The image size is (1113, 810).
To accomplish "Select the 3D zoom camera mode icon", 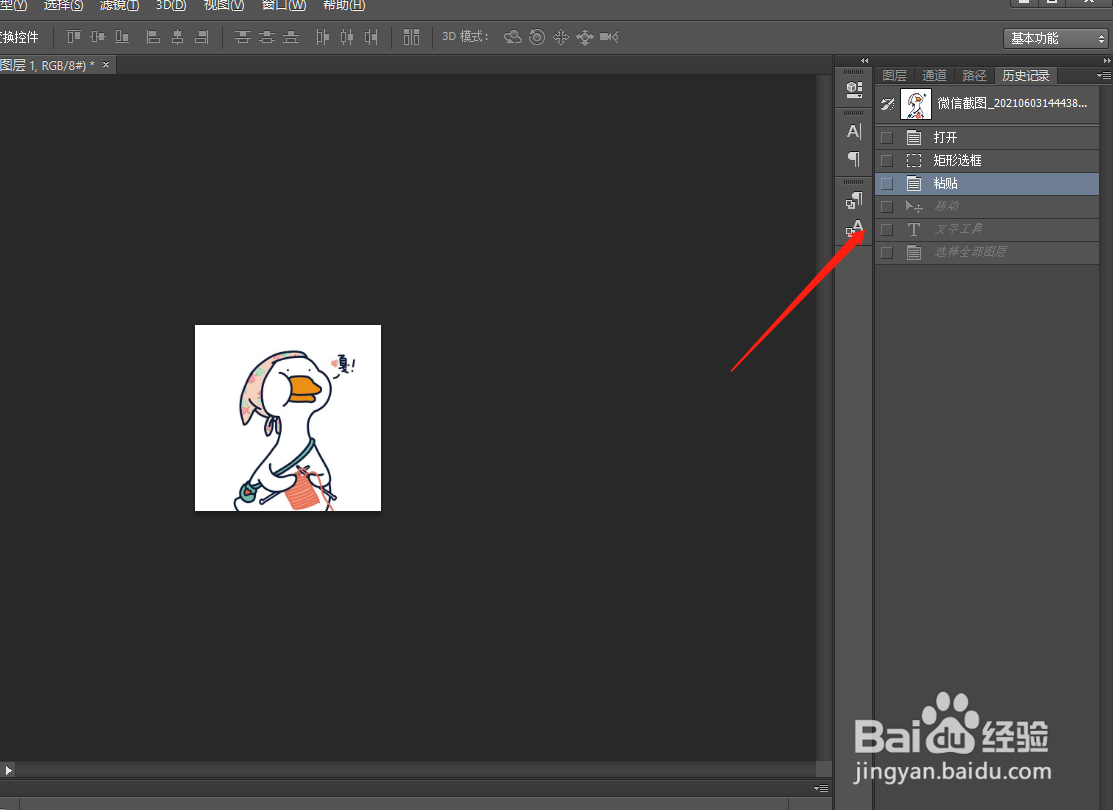I will (x=609, y=37).
